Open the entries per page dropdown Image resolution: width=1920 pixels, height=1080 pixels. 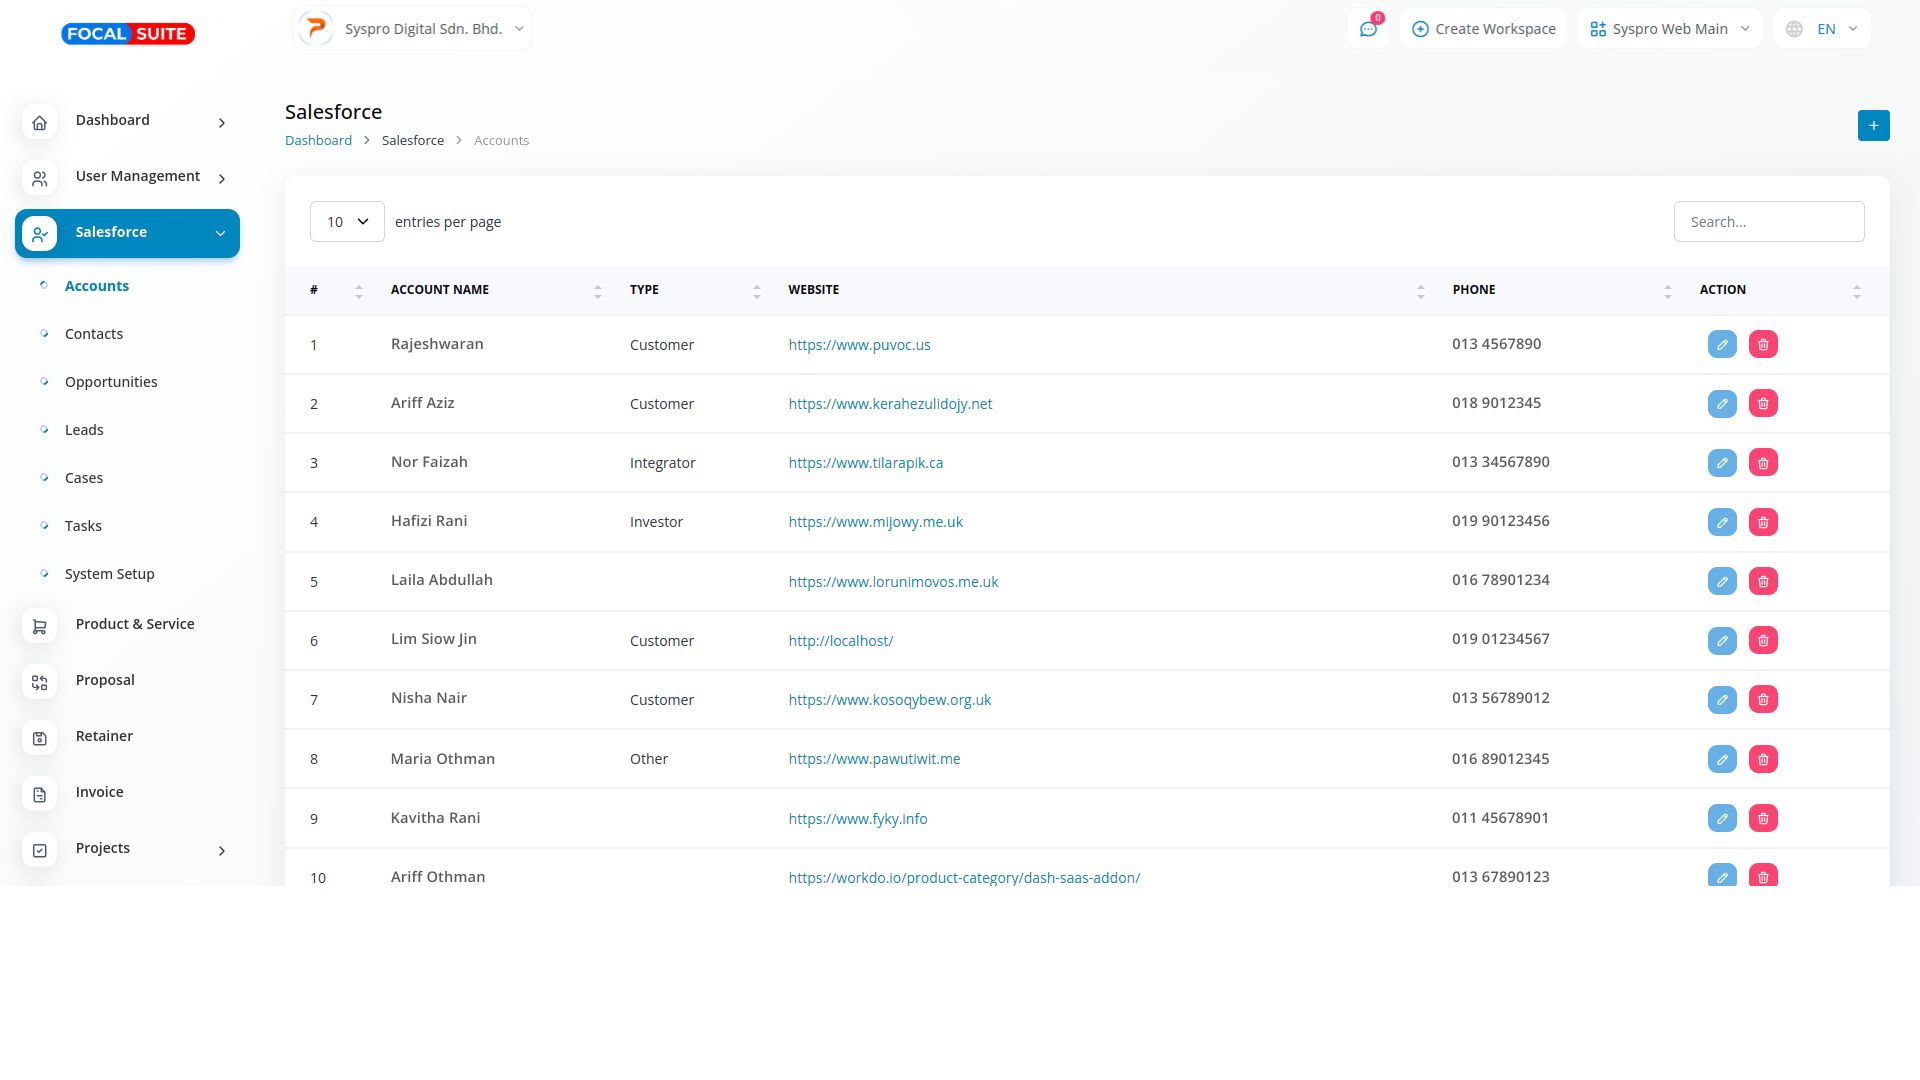347,222
